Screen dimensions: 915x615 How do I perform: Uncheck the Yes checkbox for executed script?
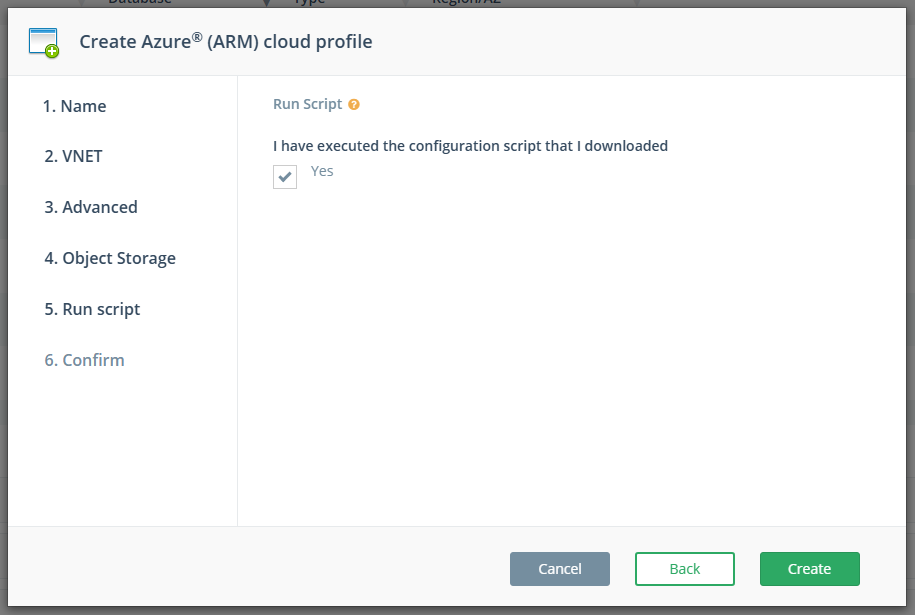pyautogui.click(x=285, y=177)
